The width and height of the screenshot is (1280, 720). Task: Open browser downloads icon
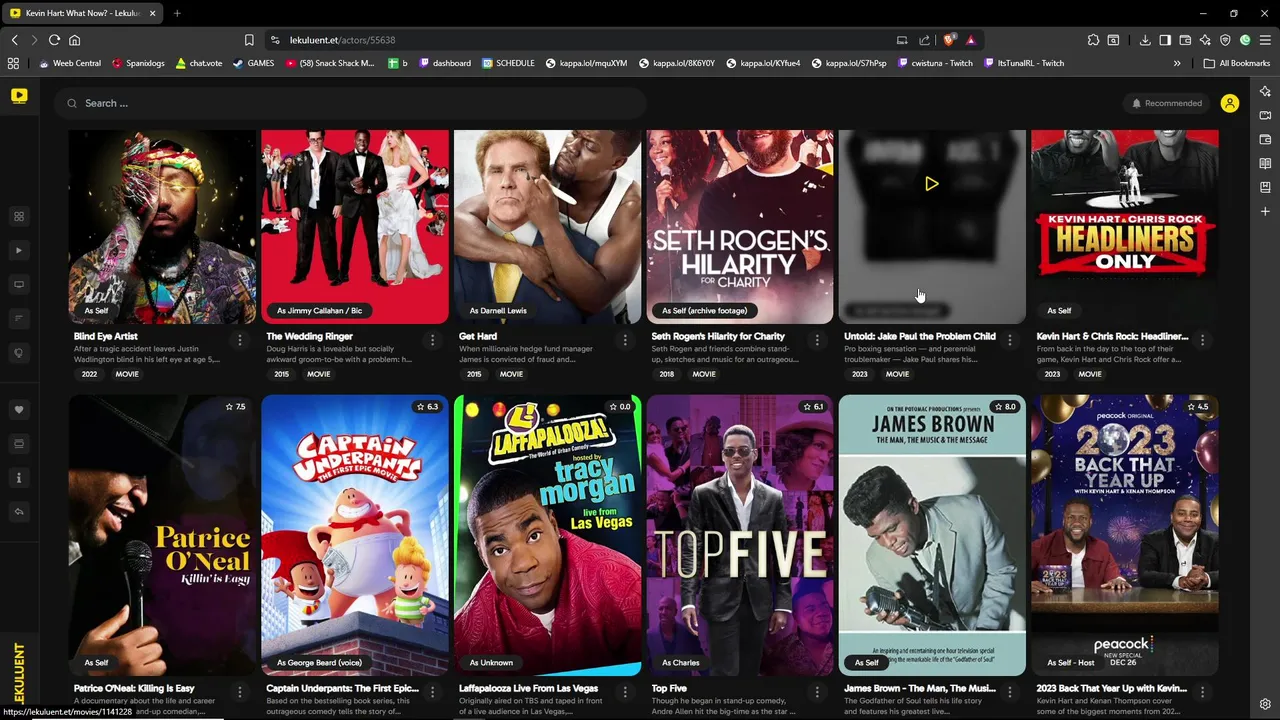tap(1145, 40)
